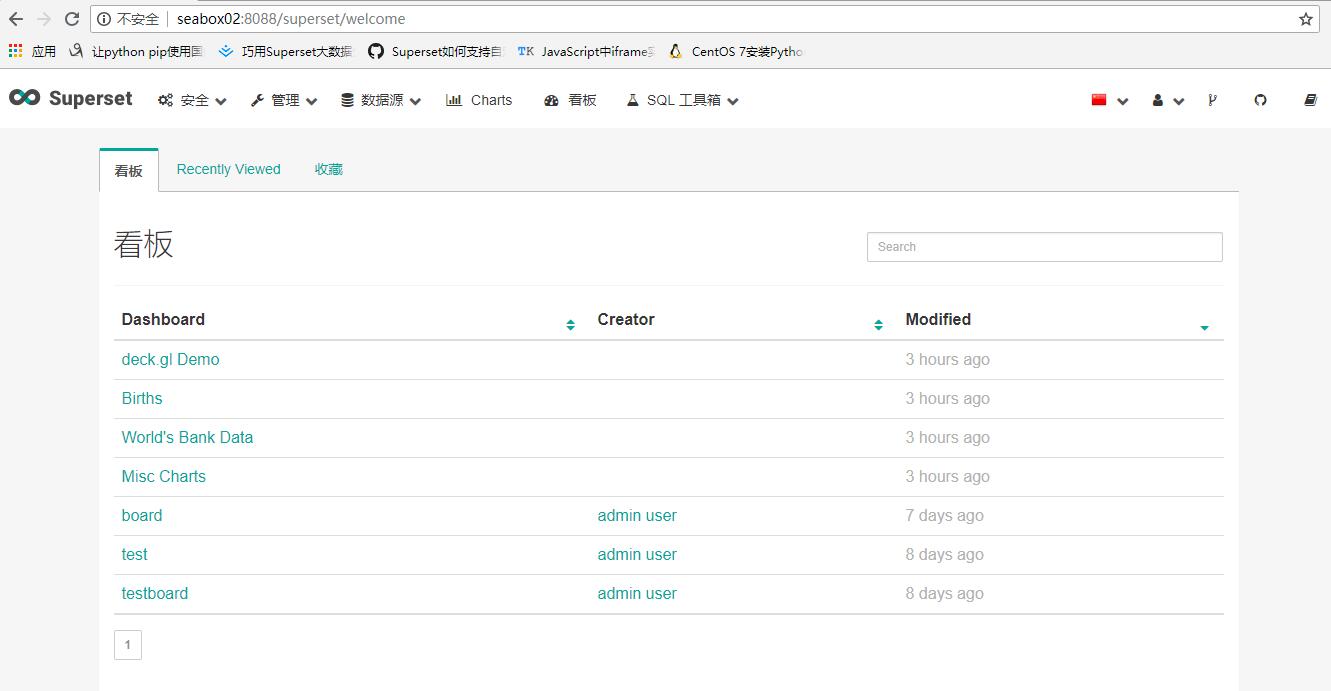
Task: Click the Charts bar graph icon
Action: coord(454,100)
